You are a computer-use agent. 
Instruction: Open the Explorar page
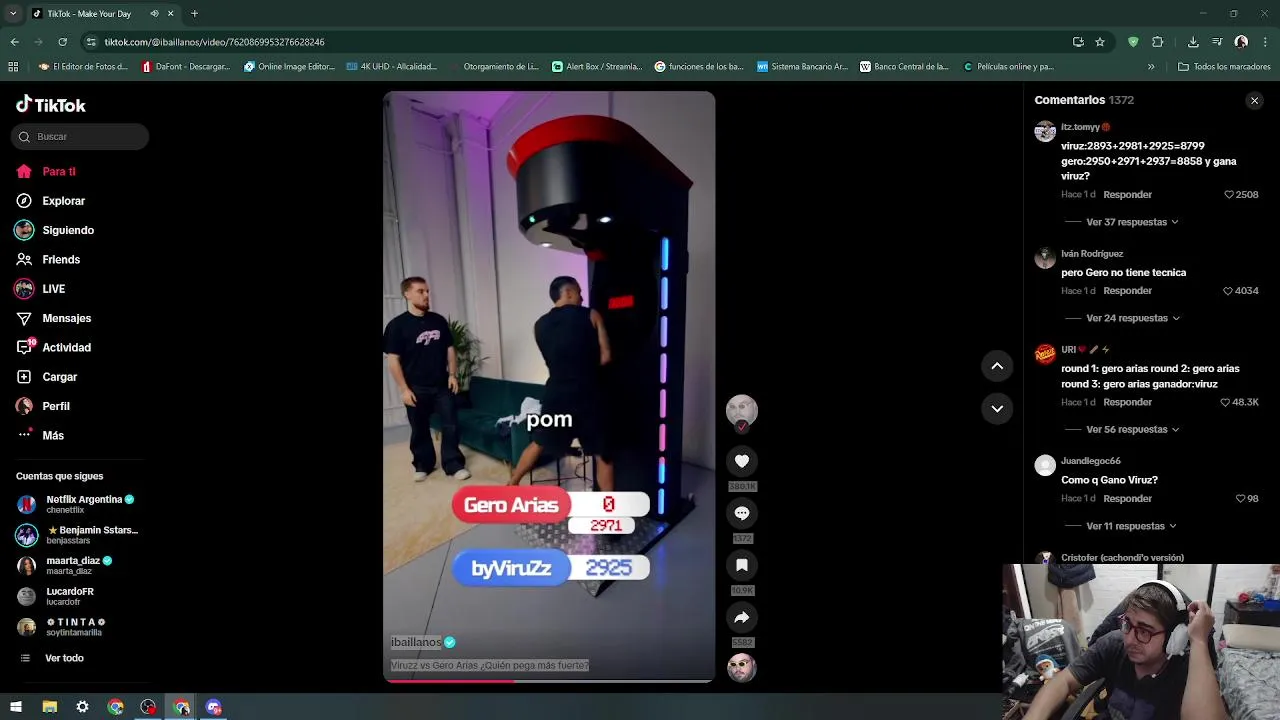pyautogui.click(x=51, y=201)
